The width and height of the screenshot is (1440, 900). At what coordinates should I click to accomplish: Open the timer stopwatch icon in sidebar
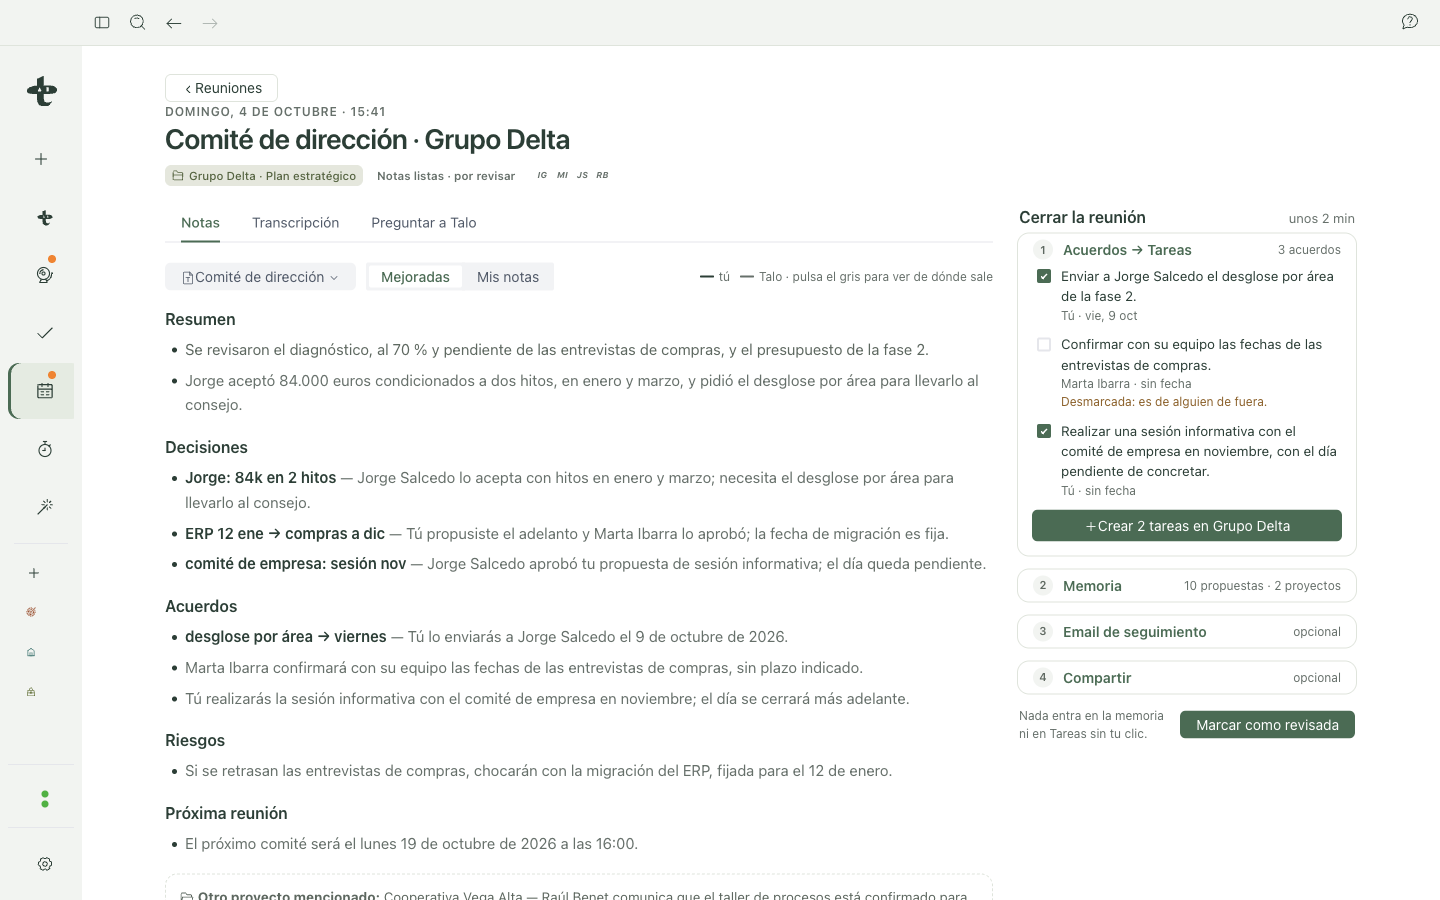pos(44,449)
